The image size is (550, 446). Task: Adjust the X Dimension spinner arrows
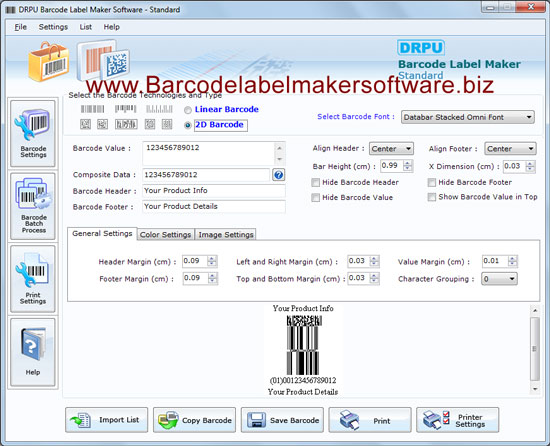point(530,166)
